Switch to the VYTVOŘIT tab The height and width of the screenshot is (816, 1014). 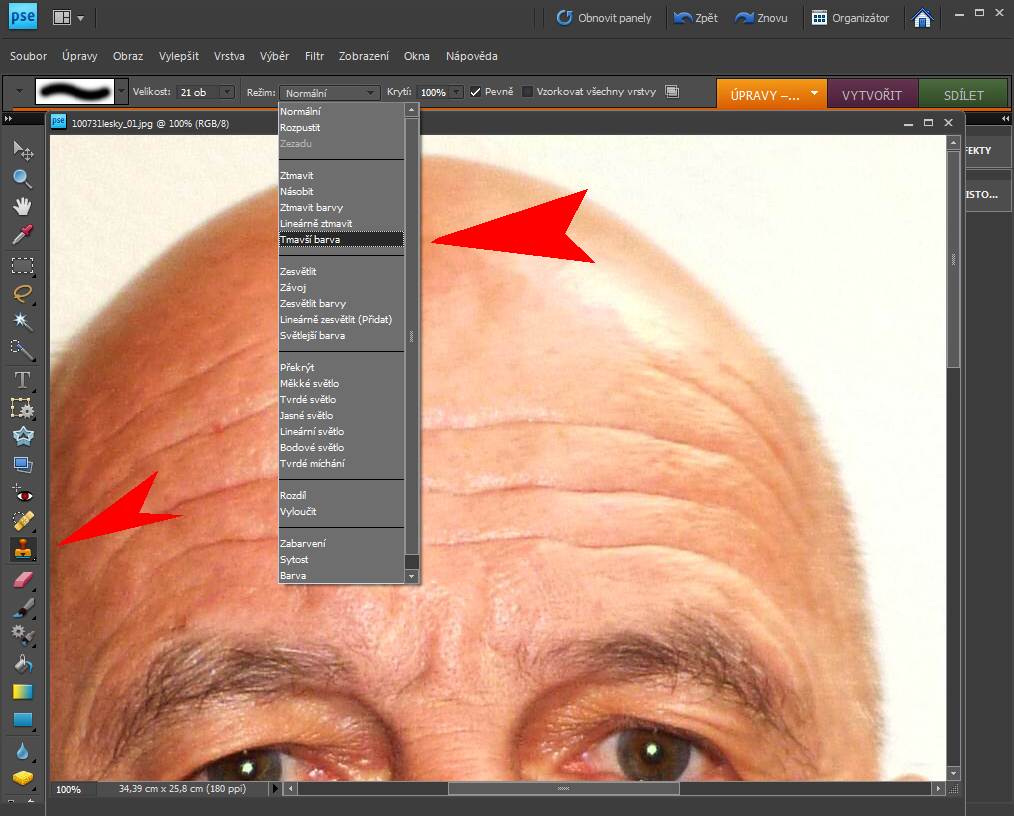tap(872, 95)
